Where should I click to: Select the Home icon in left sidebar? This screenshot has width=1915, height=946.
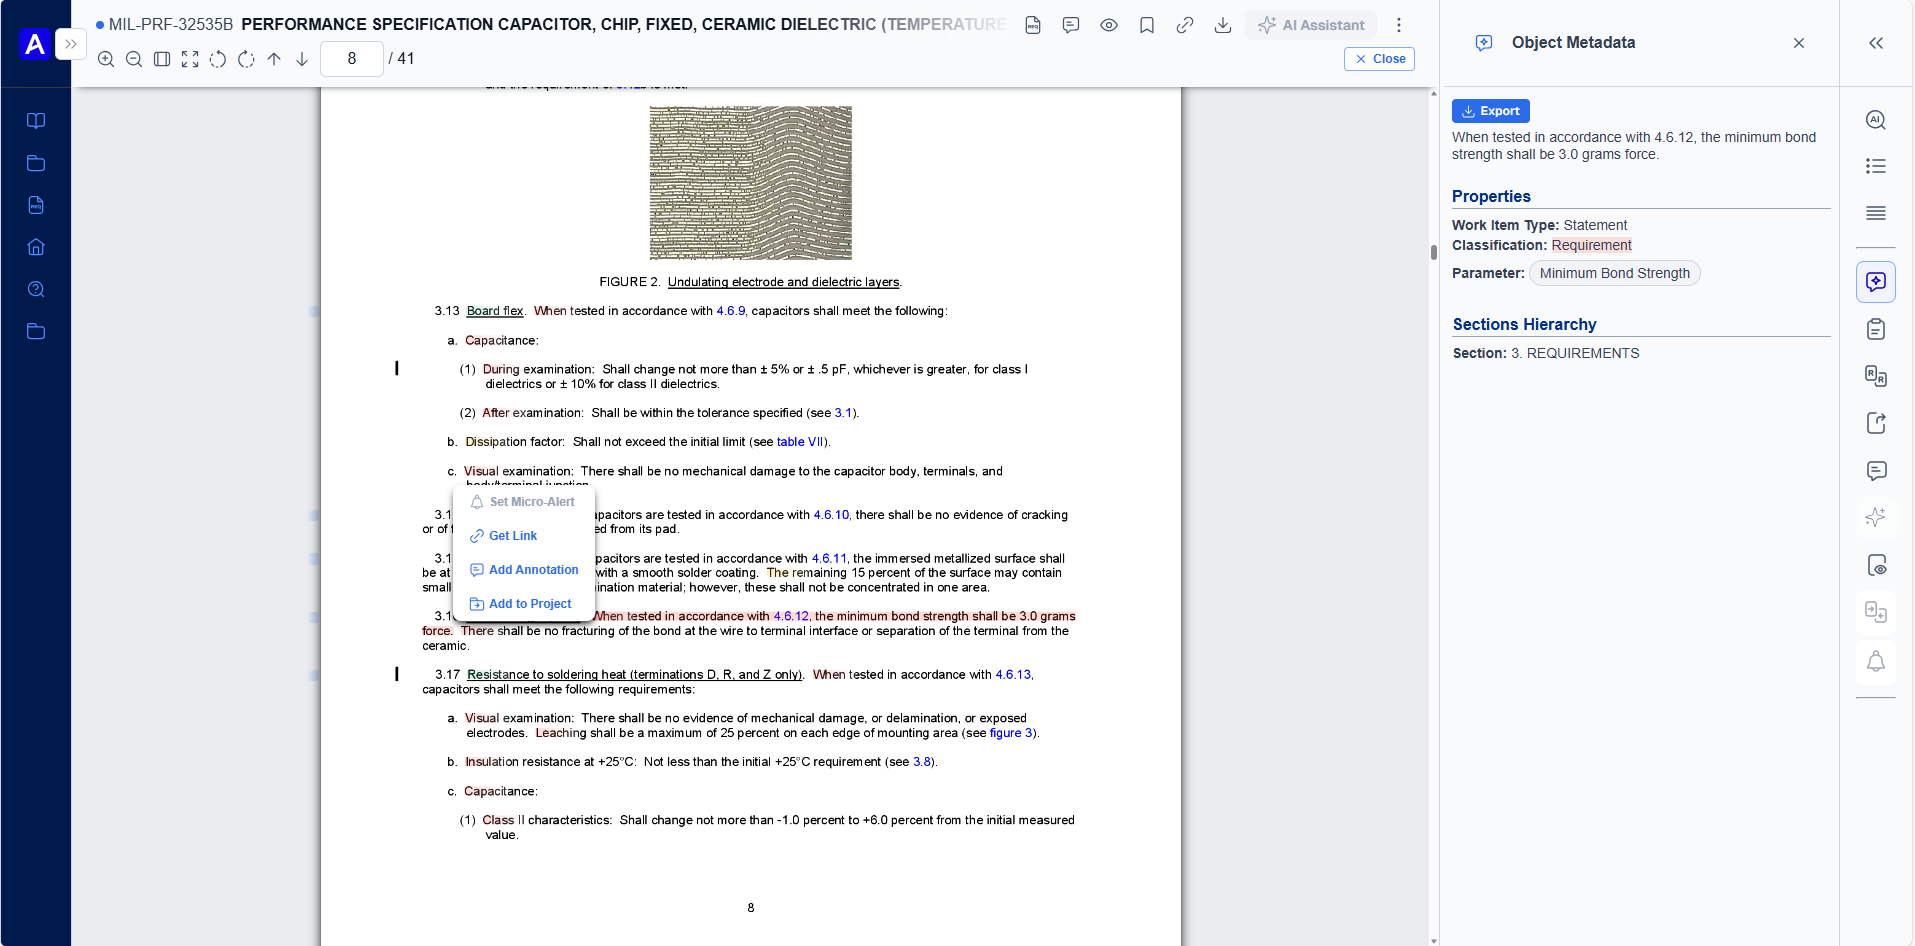click(x=36, y=246)
